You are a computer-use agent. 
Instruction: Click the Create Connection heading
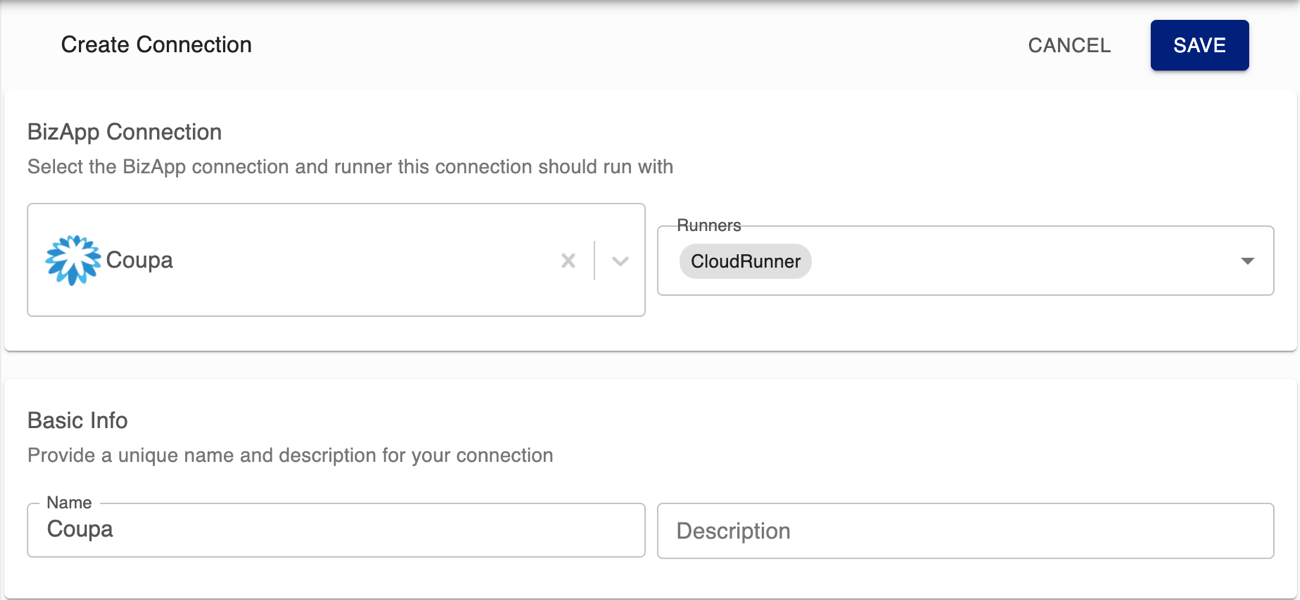(x=156, y=44)
